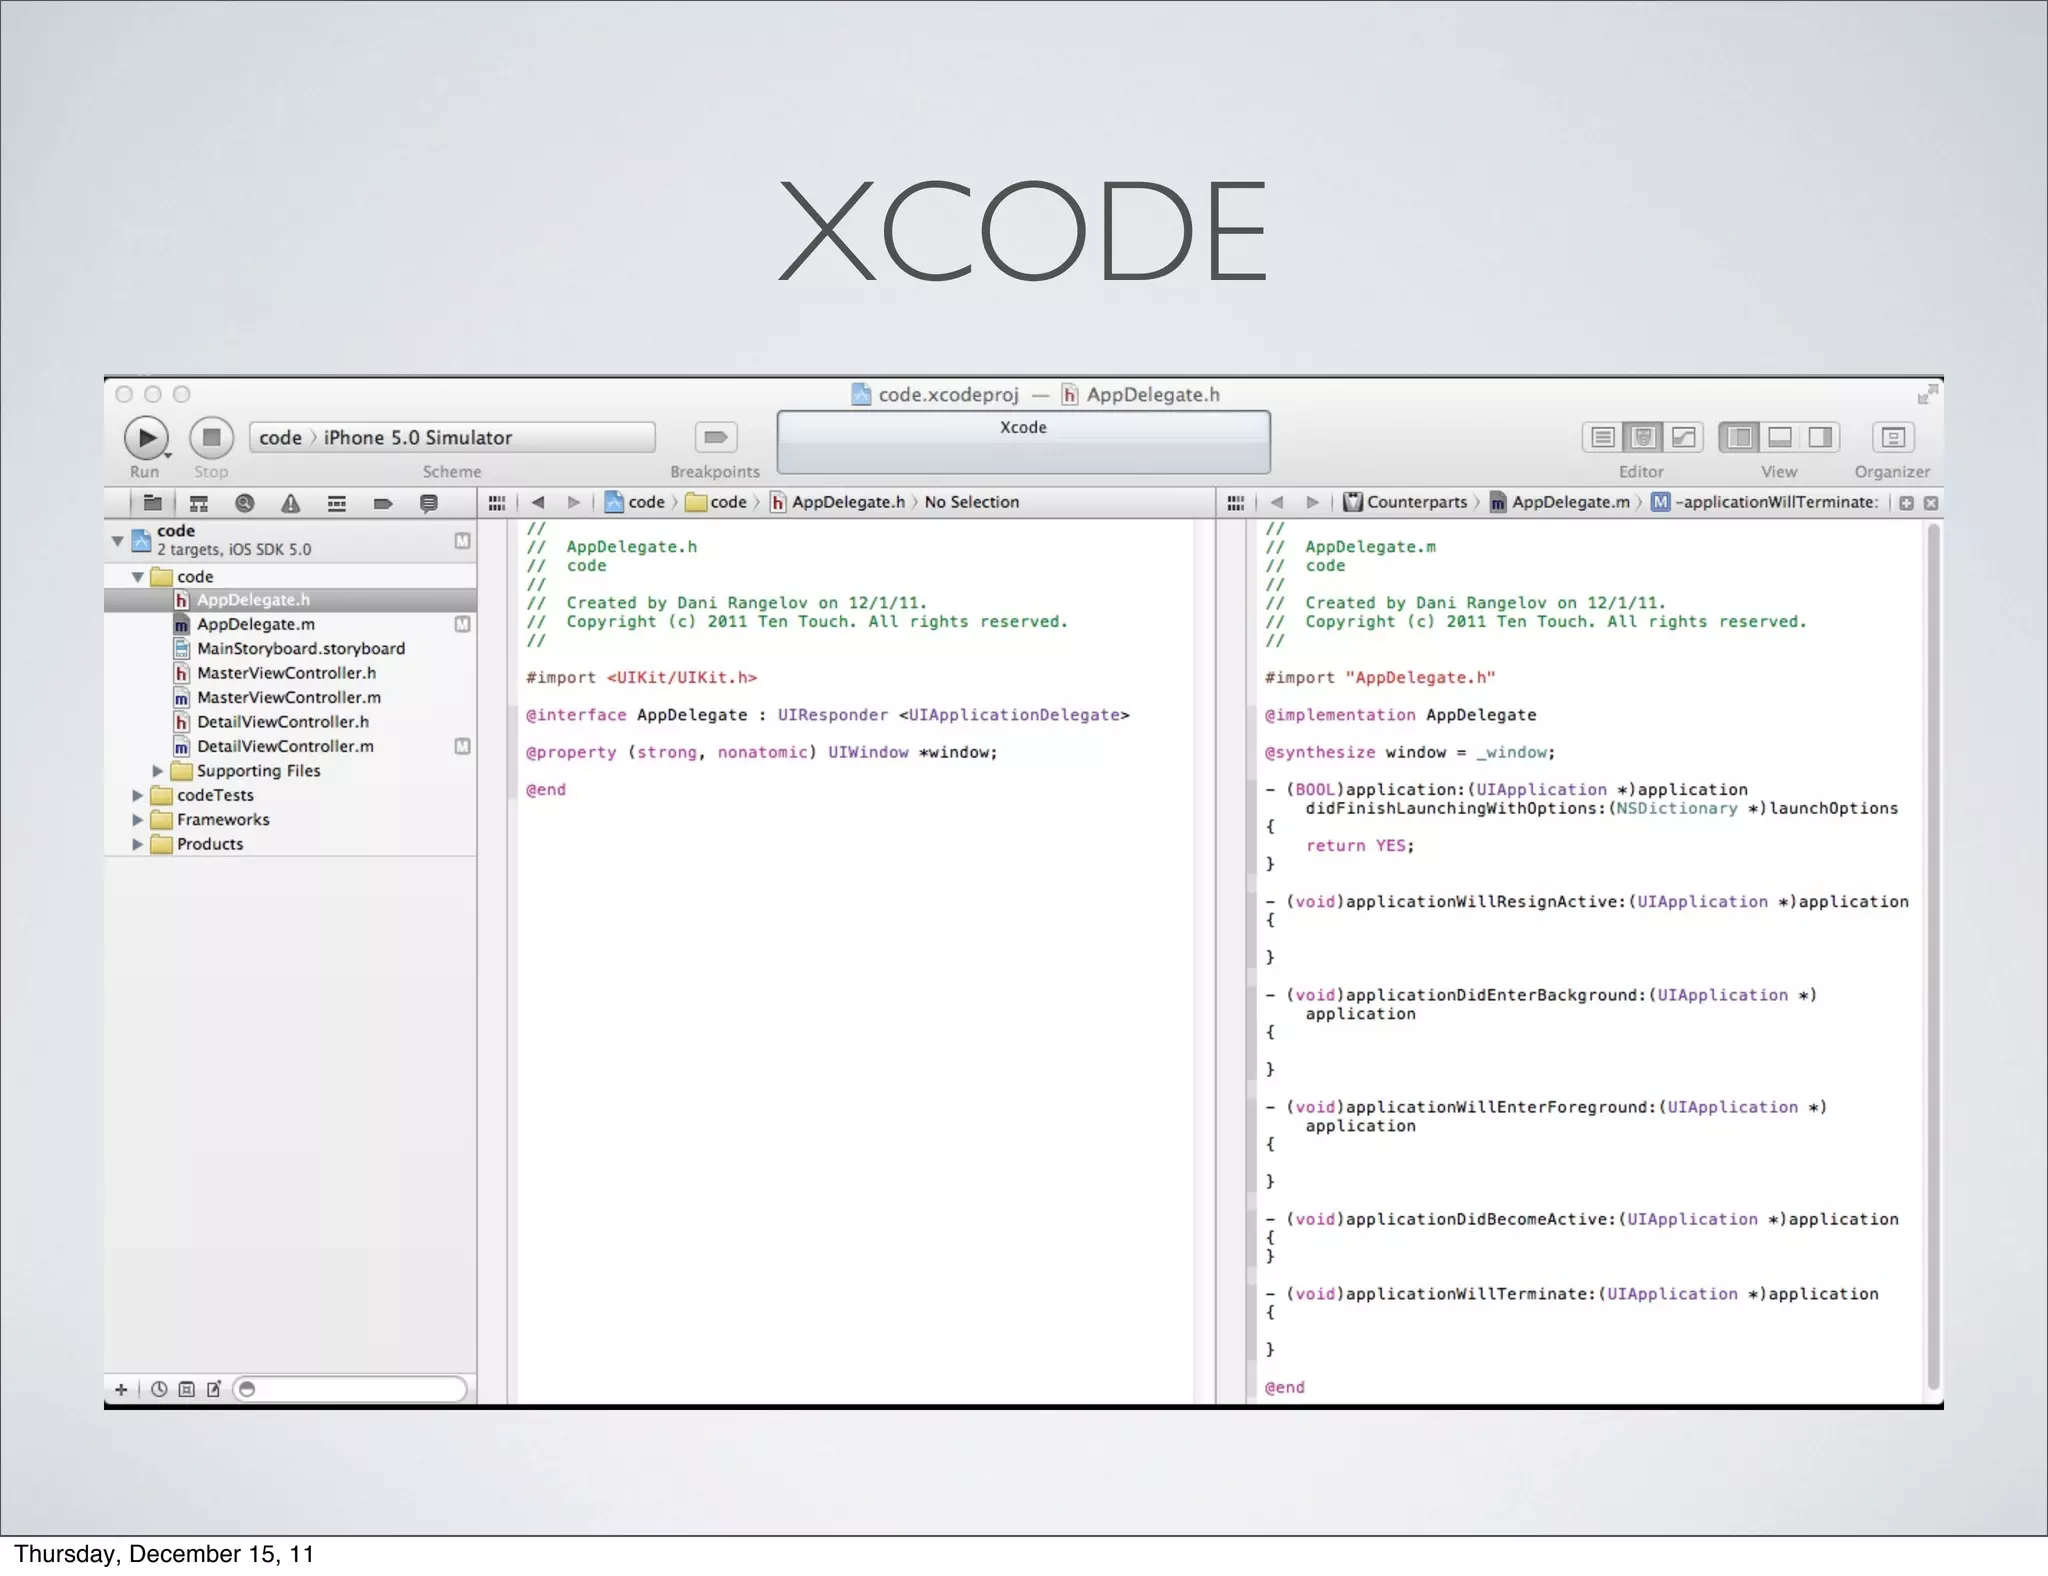Enter full screen with window corner arrows
Viewport: 2048px width, 1576px height.
coord(1927,394)
